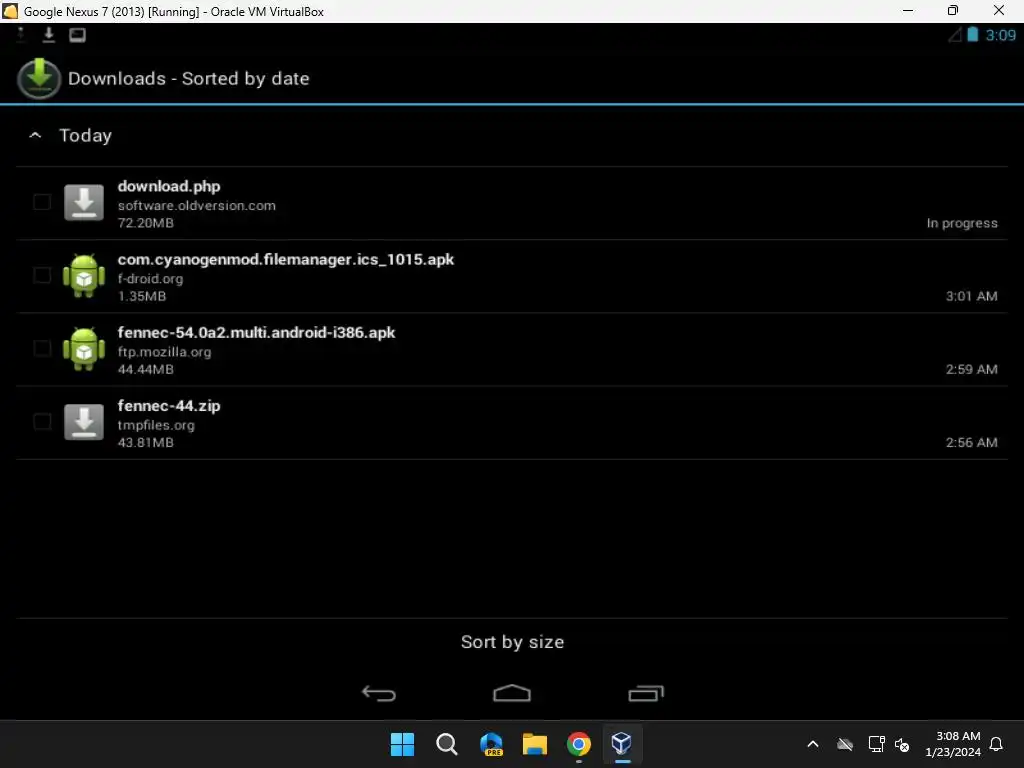Open network status tray icon
The image size is (1024, 768).
876,744
